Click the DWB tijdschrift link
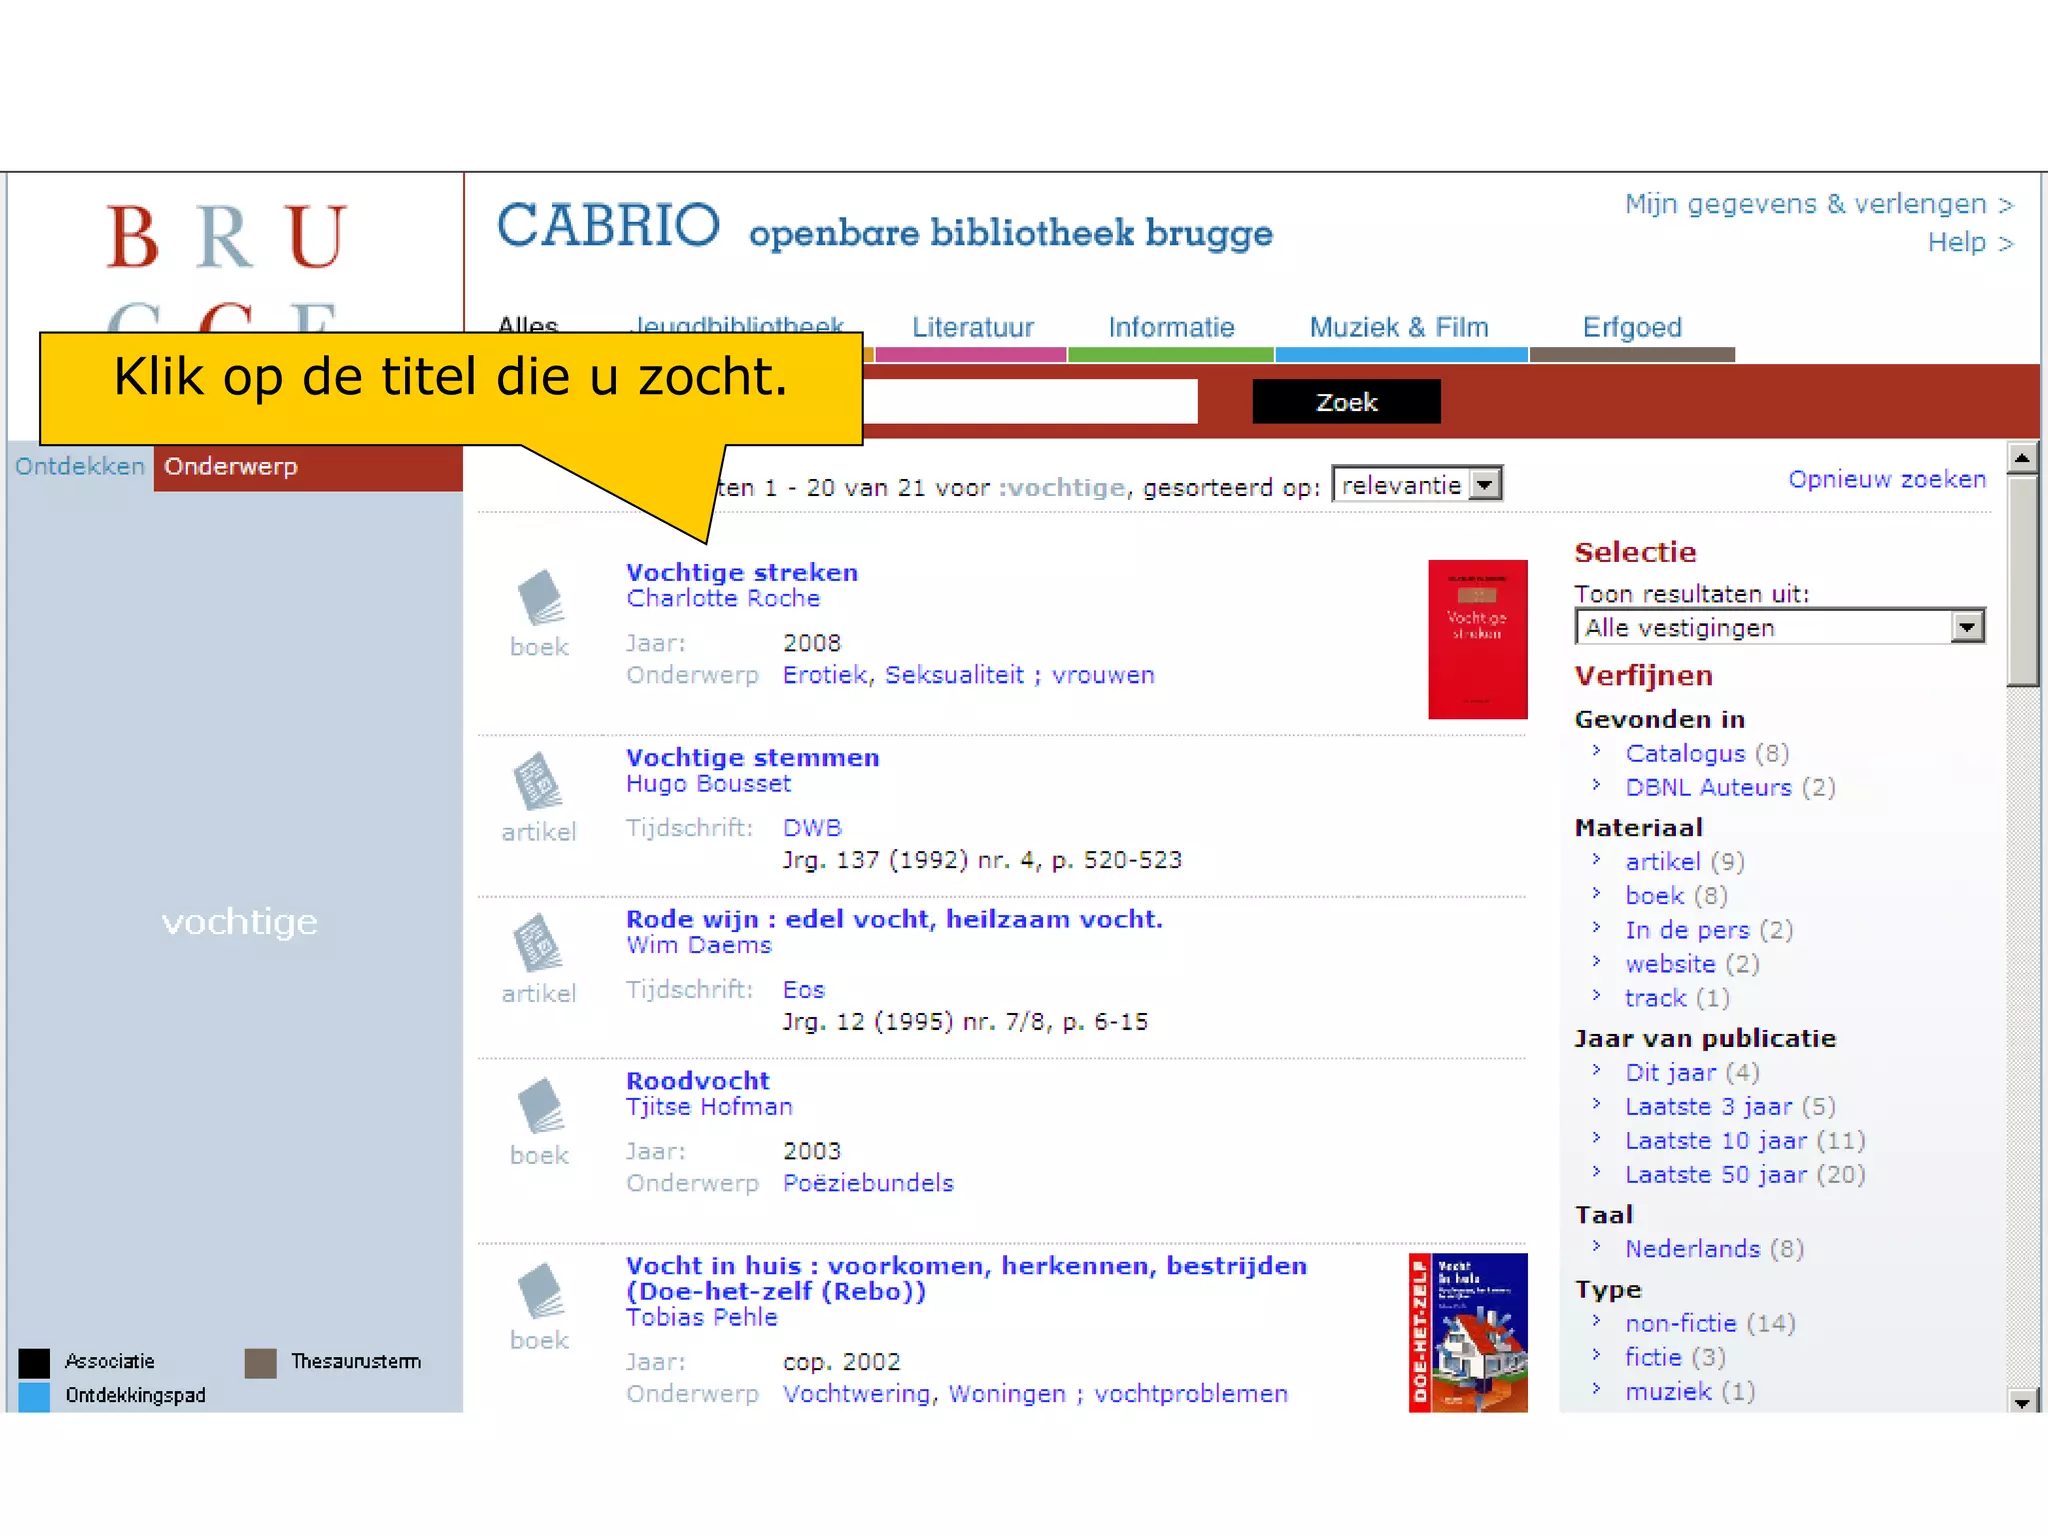This screenshot has height=1536, width=2048. 812,828
